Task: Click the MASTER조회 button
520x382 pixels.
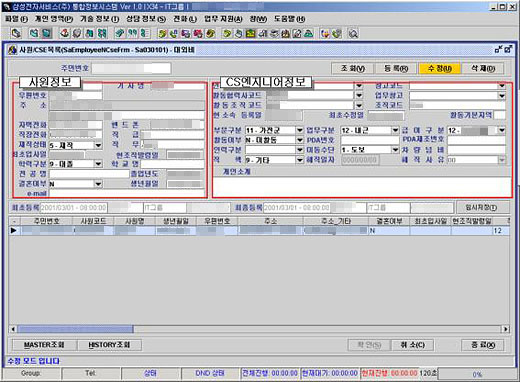Action: 44,345
